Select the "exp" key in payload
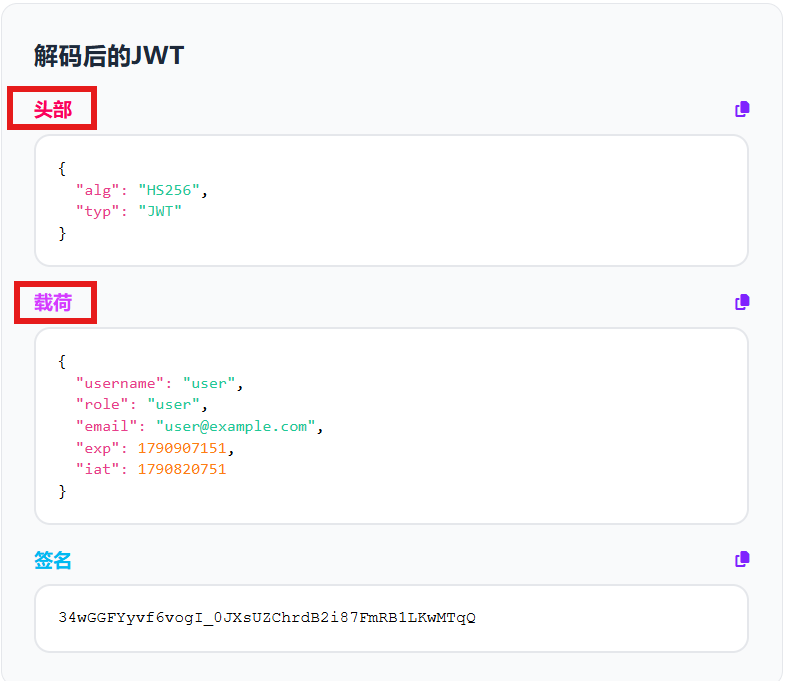The width and height of the screenshot is (788, 681). pos(97,448)
